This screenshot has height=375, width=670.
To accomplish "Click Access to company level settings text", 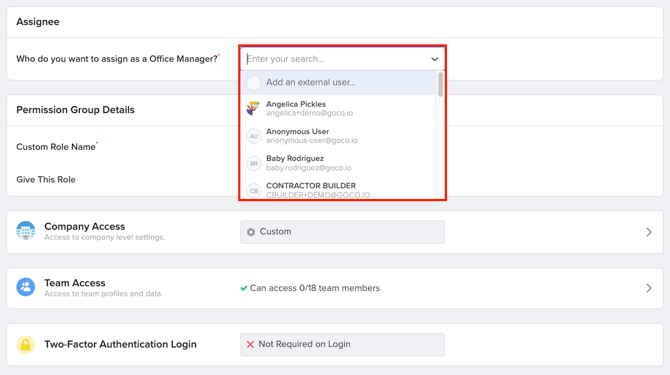I will click(105, 237).
